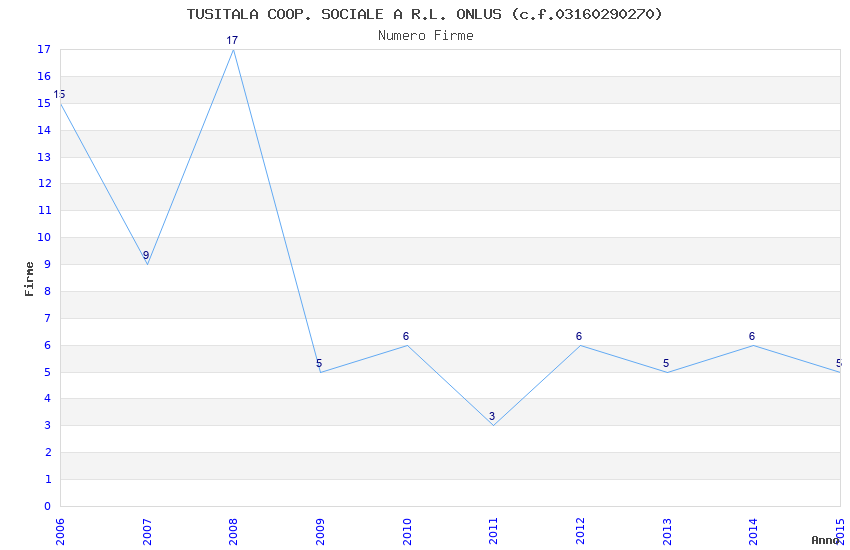
Task: Click the data point labeled 9 for 2007
Action: tap(146, 255)
